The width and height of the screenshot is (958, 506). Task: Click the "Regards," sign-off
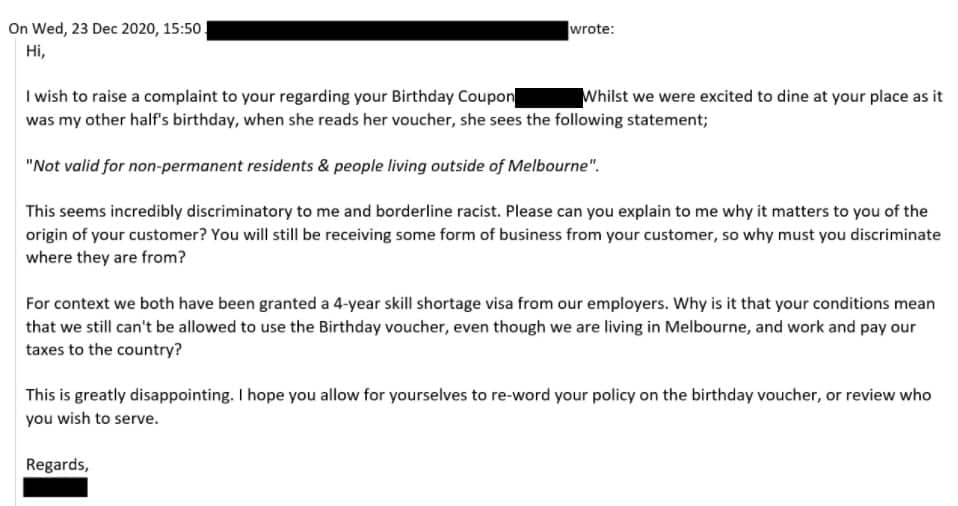[x=57, y=464]
